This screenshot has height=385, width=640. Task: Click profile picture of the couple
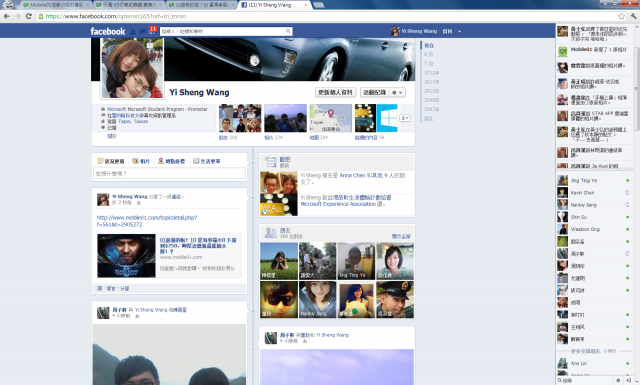coord(132,68)
